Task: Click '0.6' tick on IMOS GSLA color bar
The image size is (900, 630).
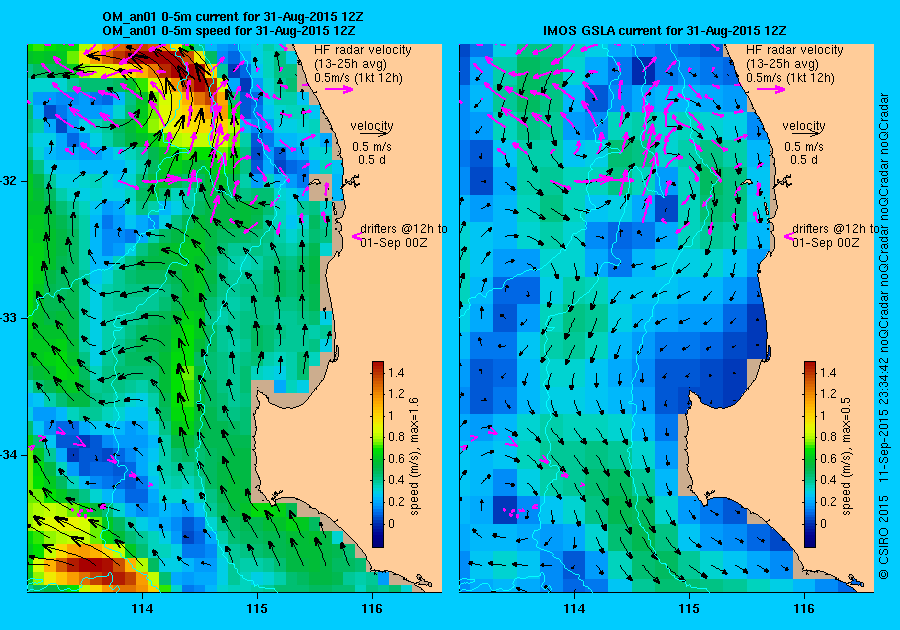Action: (x=828, y=458)
